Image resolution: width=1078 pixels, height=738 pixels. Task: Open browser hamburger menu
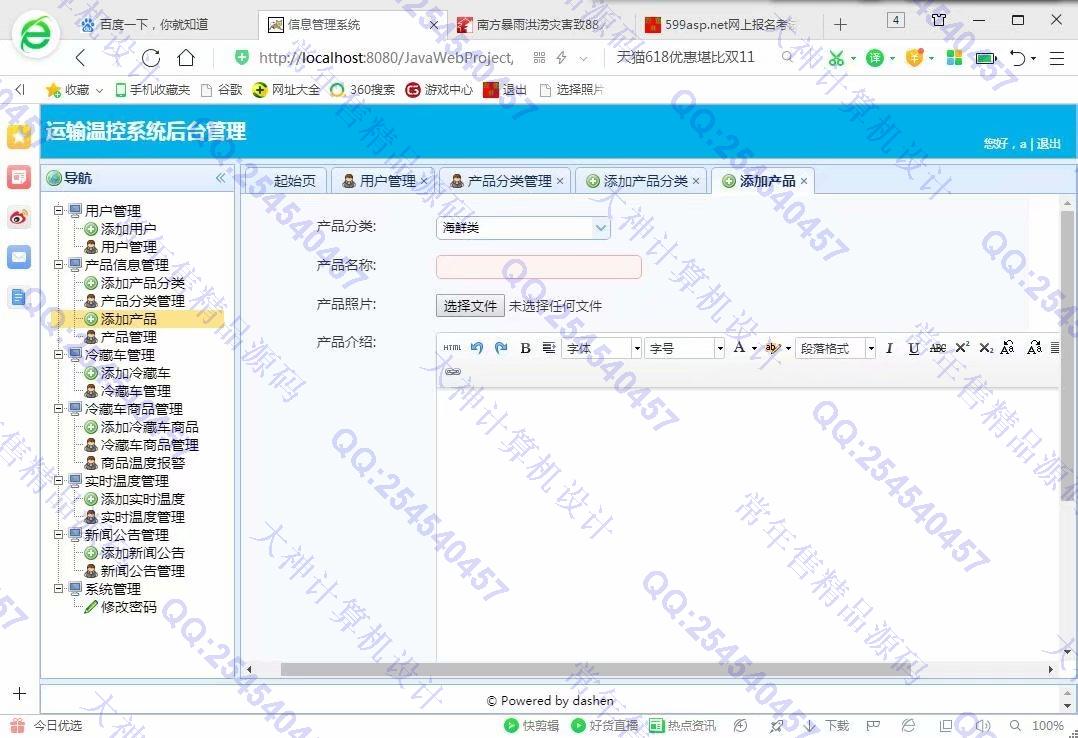click(x=1057, y=58)
